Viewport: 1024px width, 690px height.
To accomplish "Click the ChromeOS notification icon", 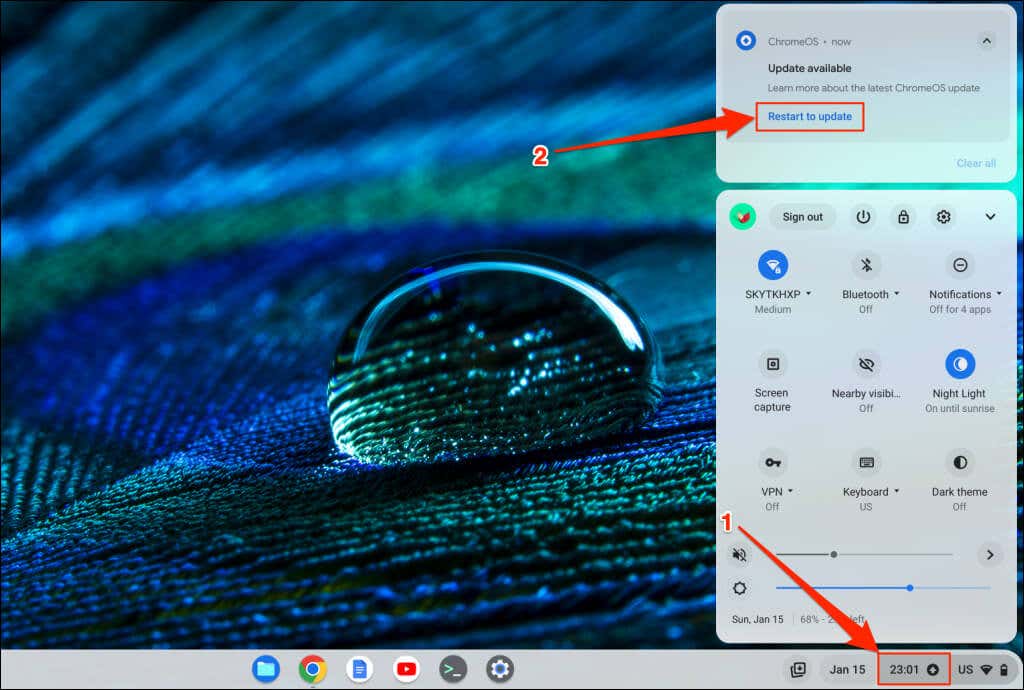I will click(746, 40).
